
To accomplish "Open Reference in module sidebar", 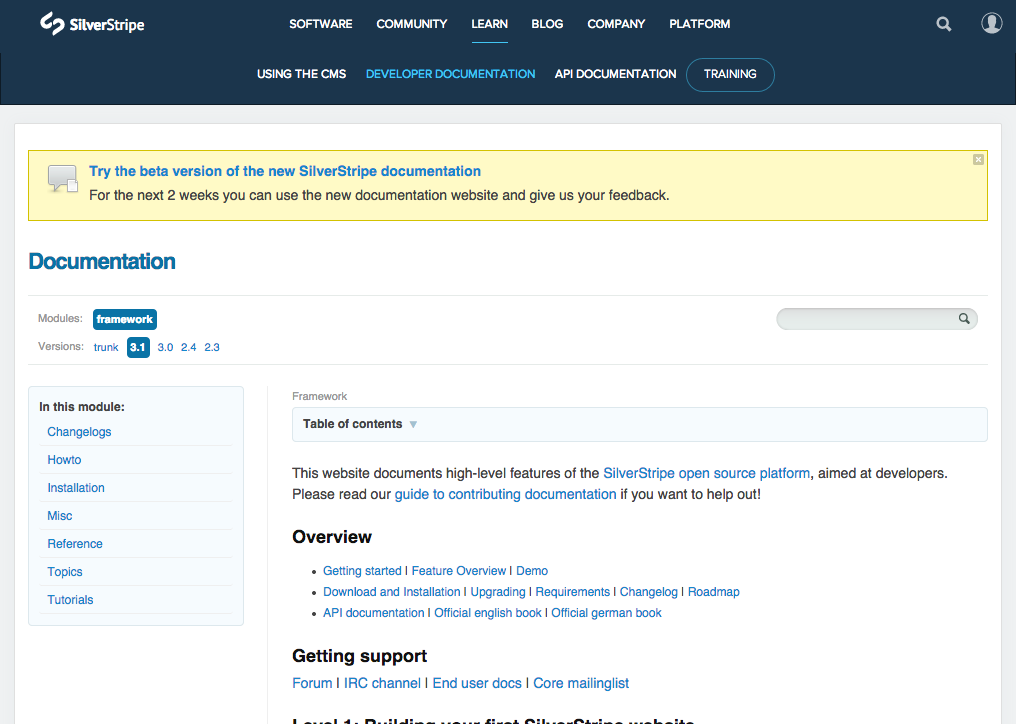I will [x=75, y=543].
